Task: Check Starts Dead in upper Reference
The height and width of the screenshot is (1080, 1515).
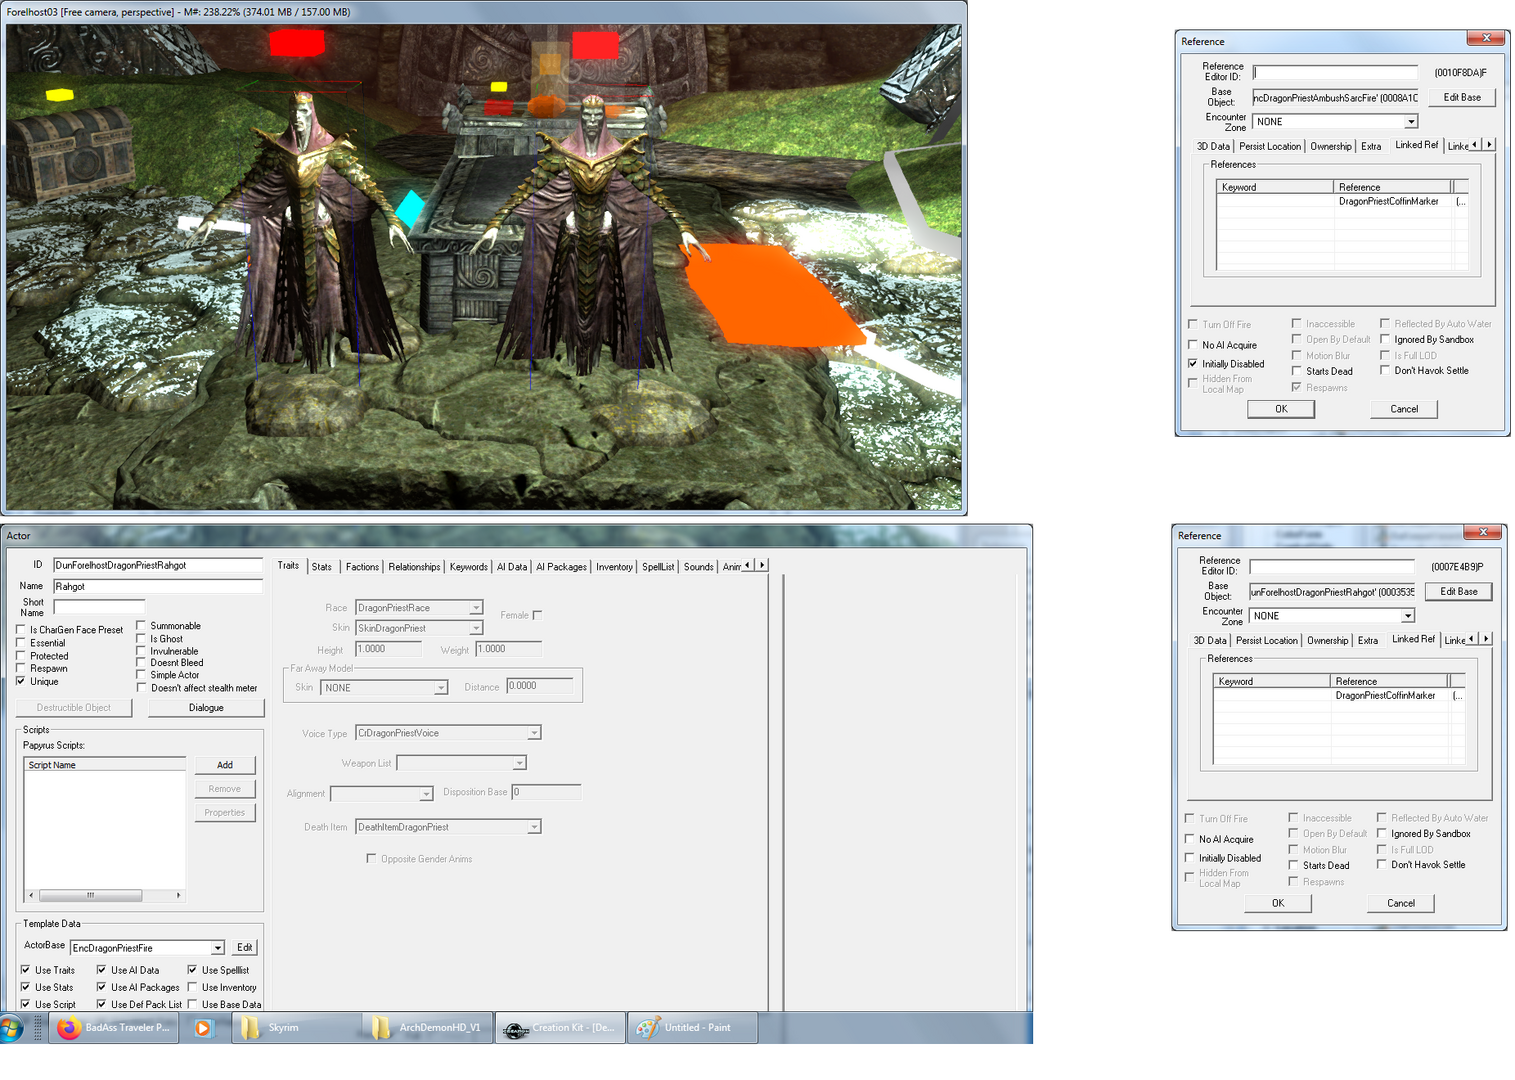Action: (1297, 371)
